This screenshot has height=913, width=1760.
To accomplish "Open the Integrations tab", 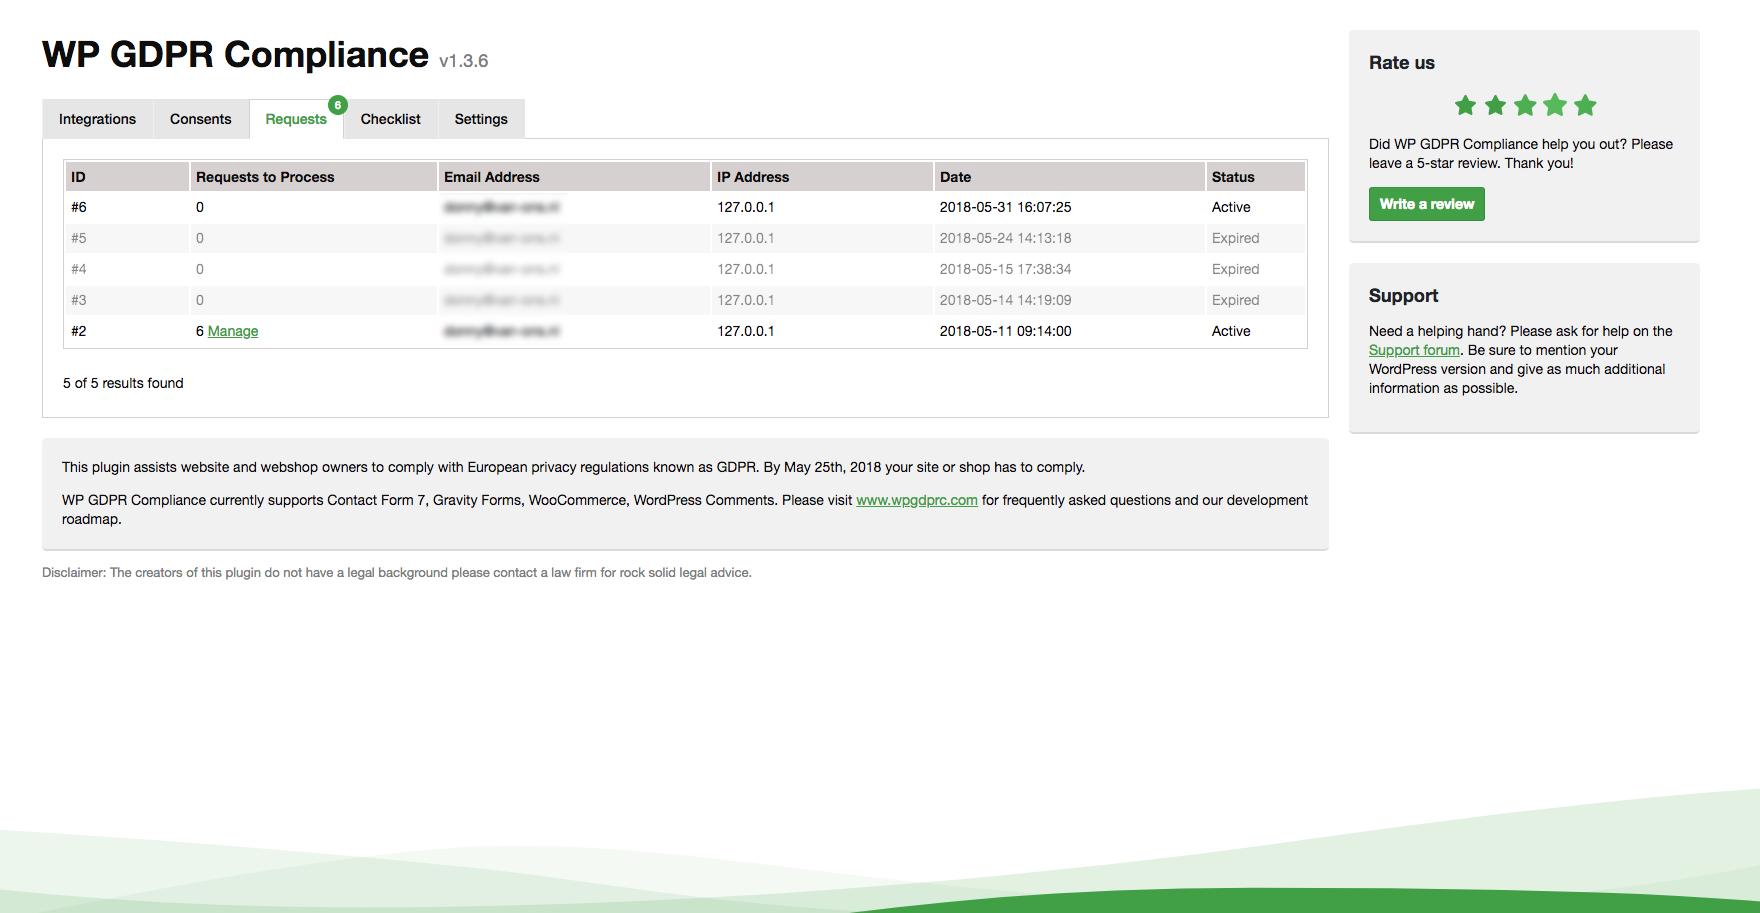I will tap(97, 119).
